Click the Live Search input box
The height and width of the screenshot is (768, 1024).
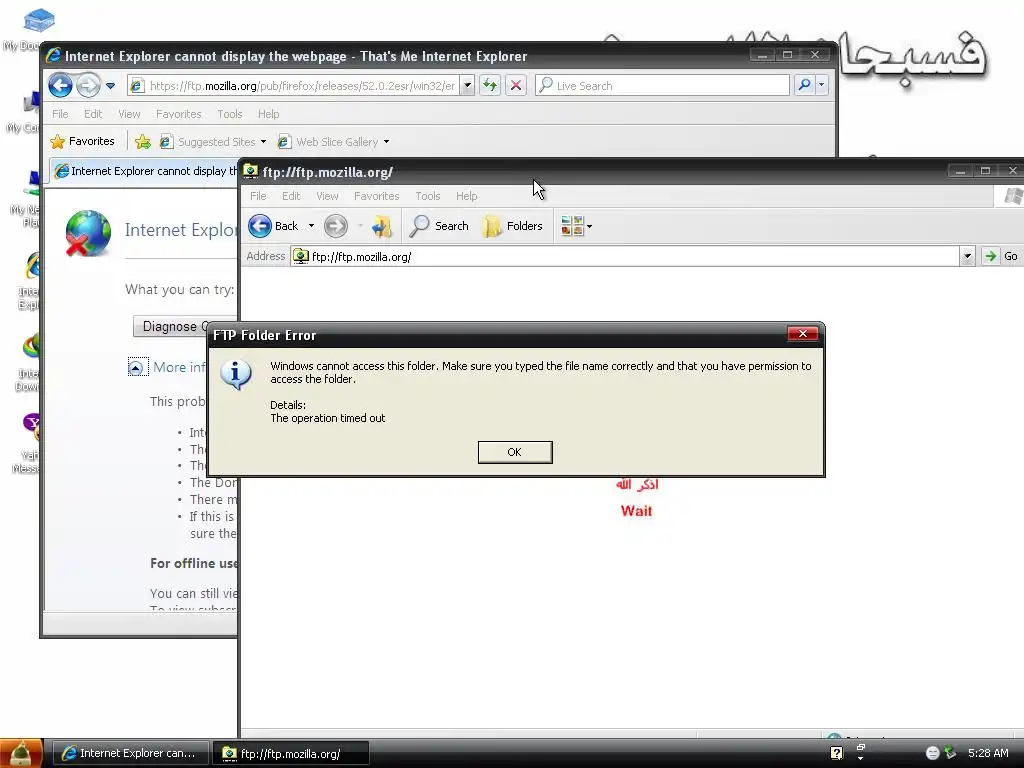[662, 86]
